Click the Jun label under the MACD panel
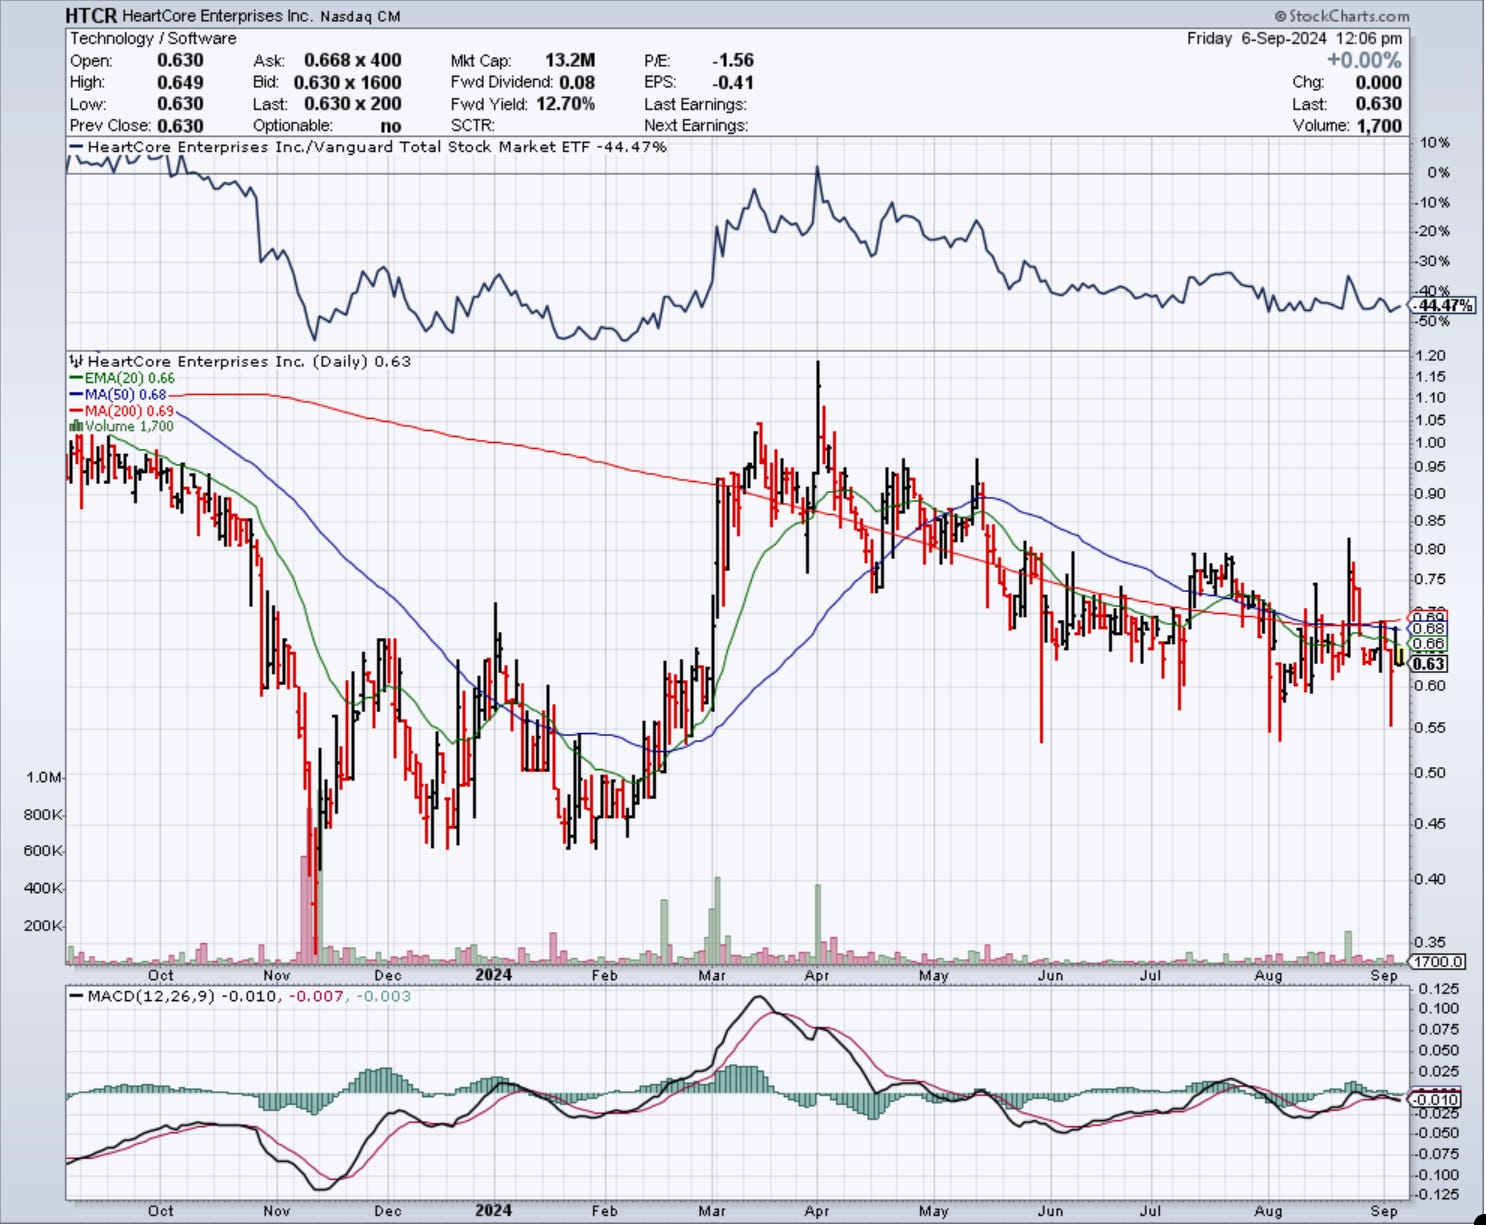The height and width of the screenshot is (1225, 1486). click(x=1049, y=1210)
